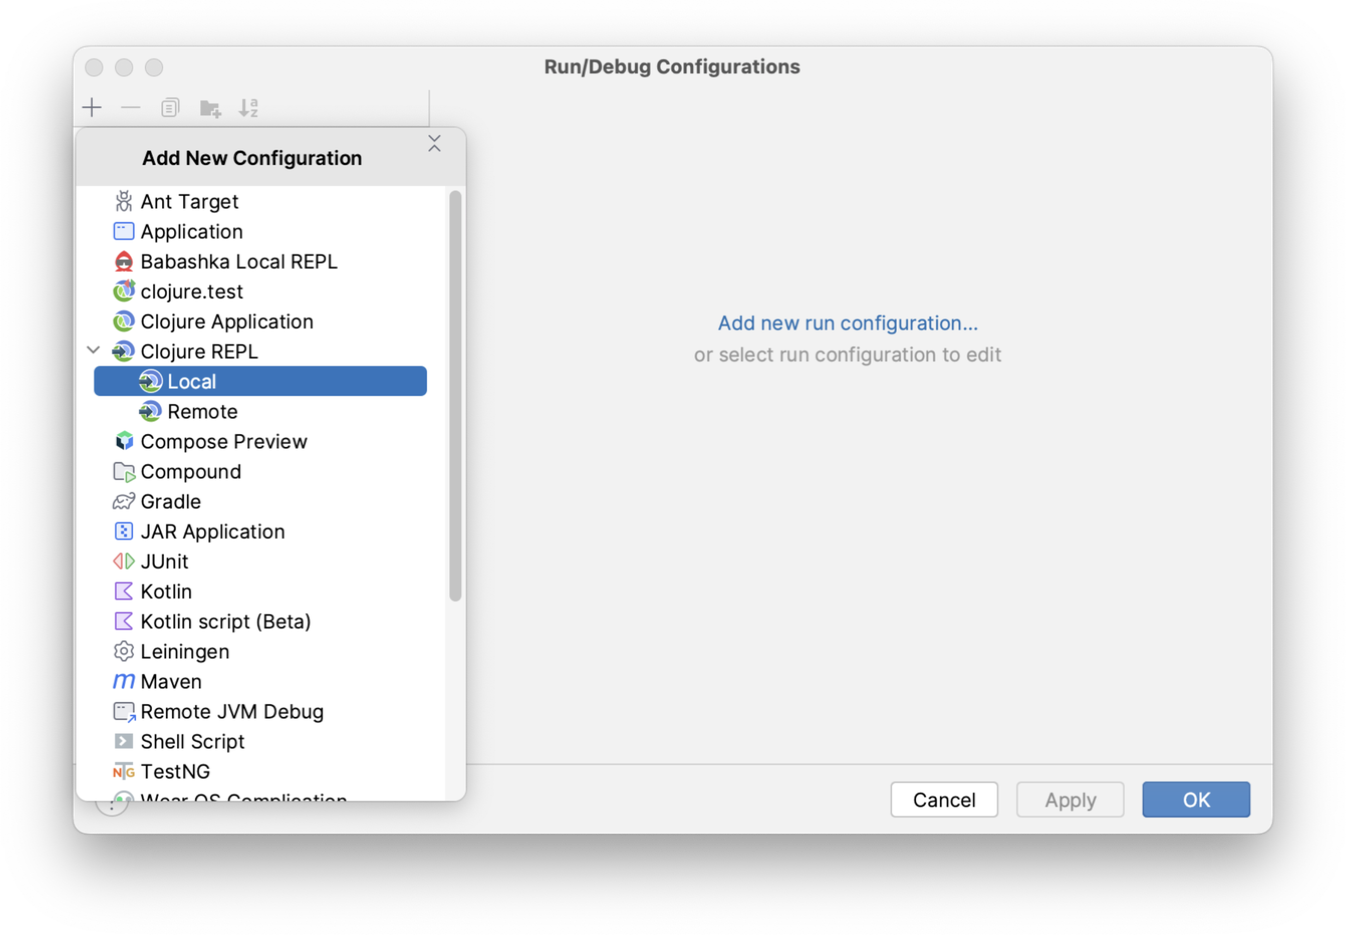Click the configuration list vertical scrollbar

[455, 396]
